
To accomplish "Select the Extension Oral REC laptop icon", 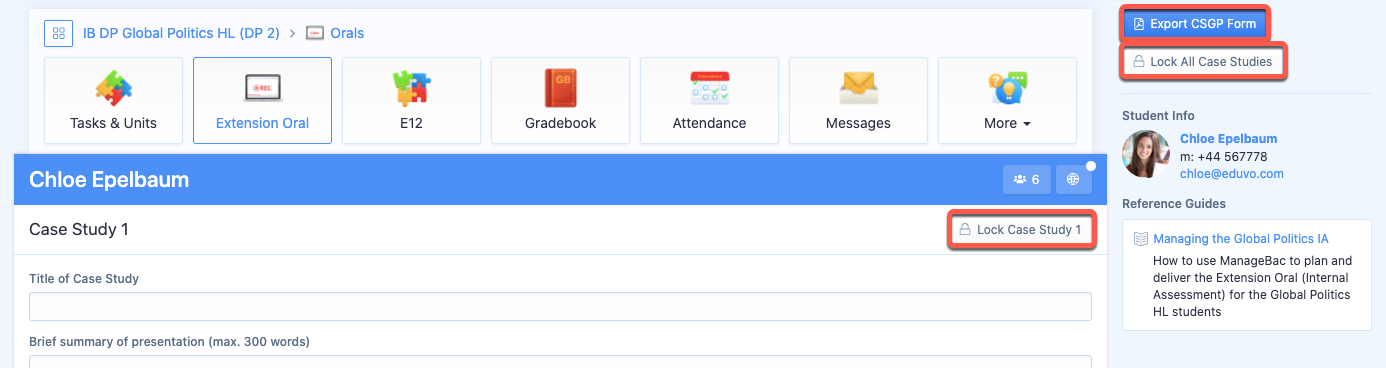I will 262,89.
